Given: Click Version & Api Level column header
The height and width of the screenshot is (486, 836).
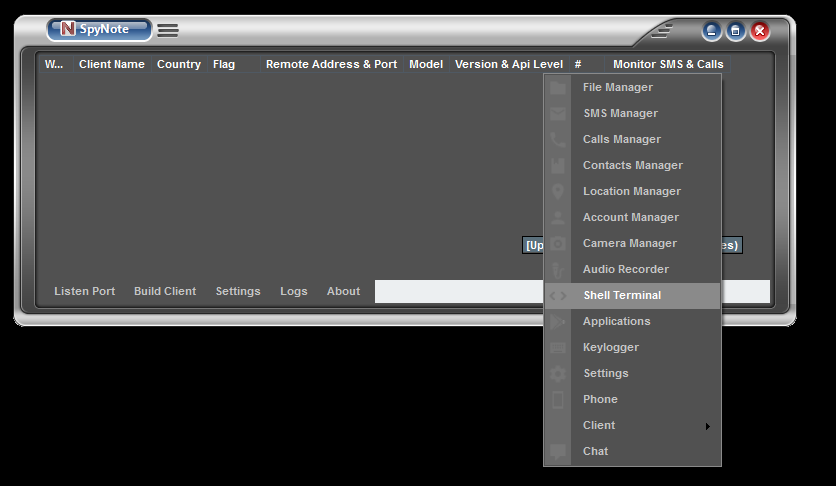Looking at the screenshot, I should (509, 64).
